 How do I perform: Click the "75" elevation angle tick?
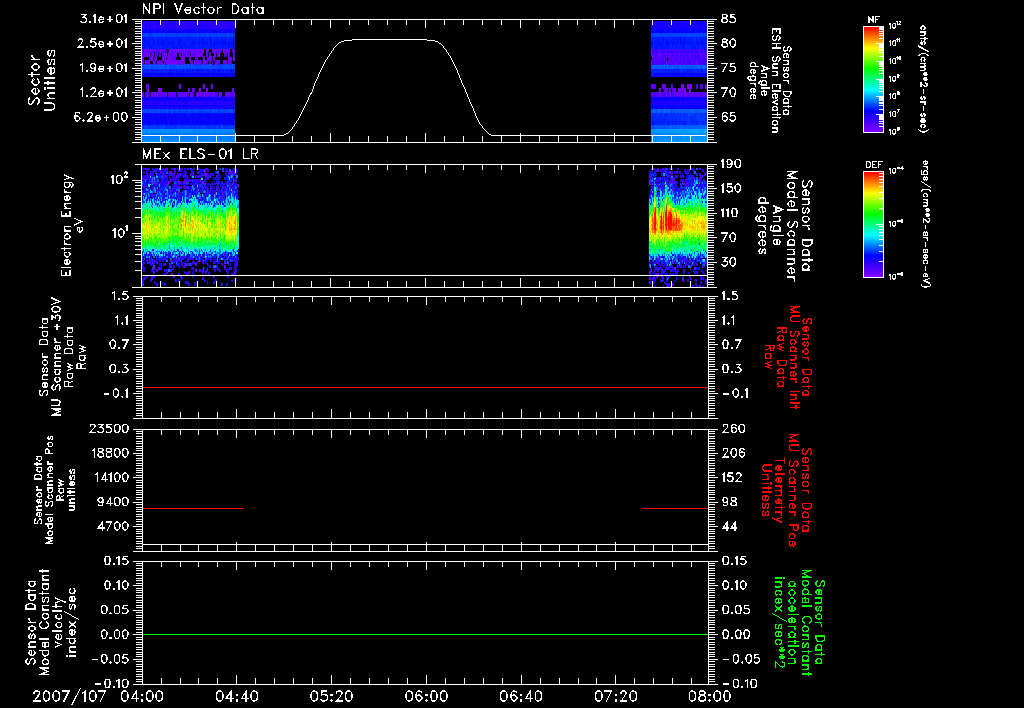coord(728,68)
